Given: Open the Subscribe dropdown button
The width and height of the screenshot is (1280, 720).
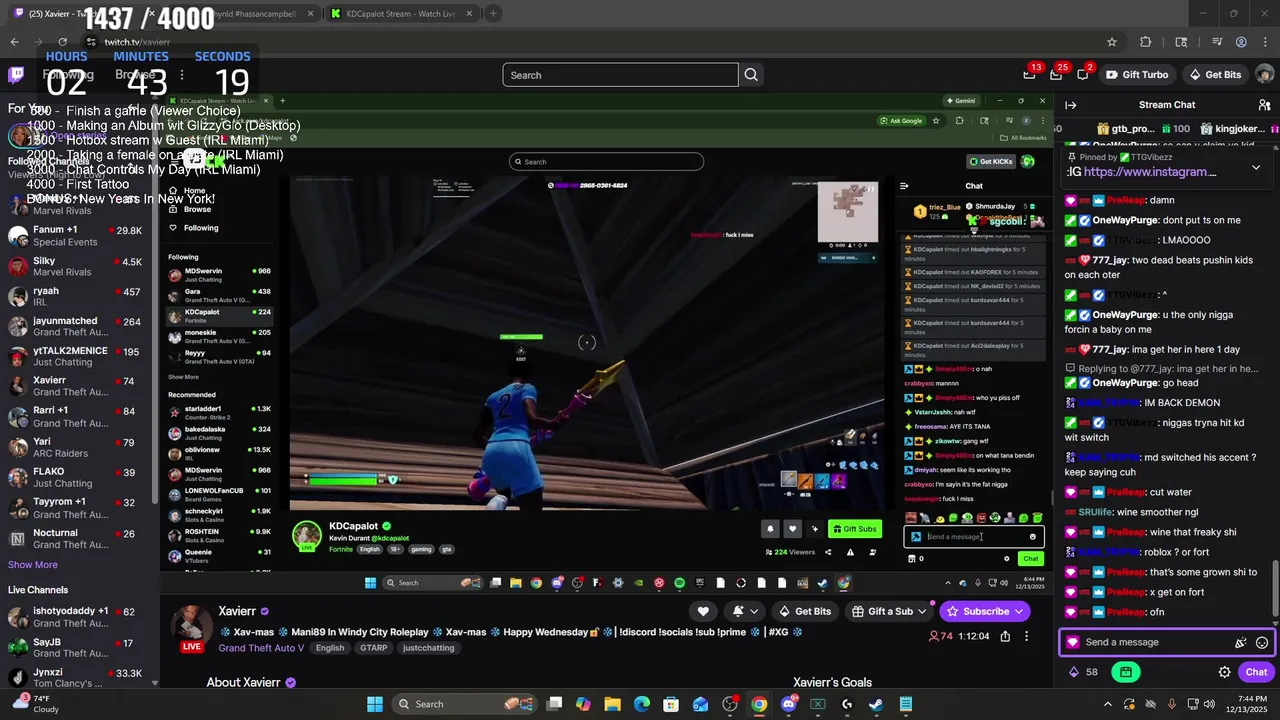Looking at the screenshot, I should (x=986, y=611).
